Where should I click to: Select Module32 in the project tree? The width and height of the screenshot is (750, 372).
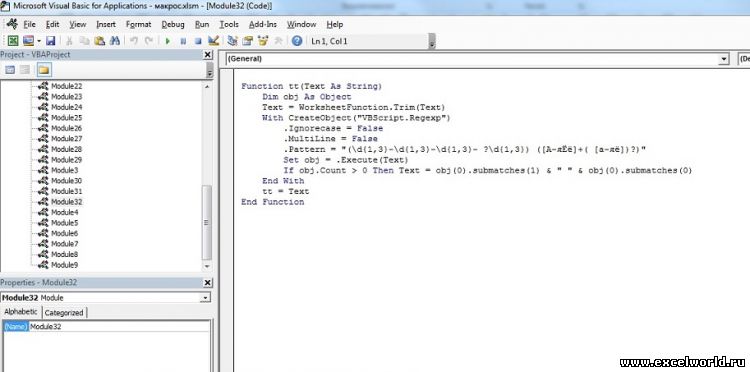coord(66,202)
